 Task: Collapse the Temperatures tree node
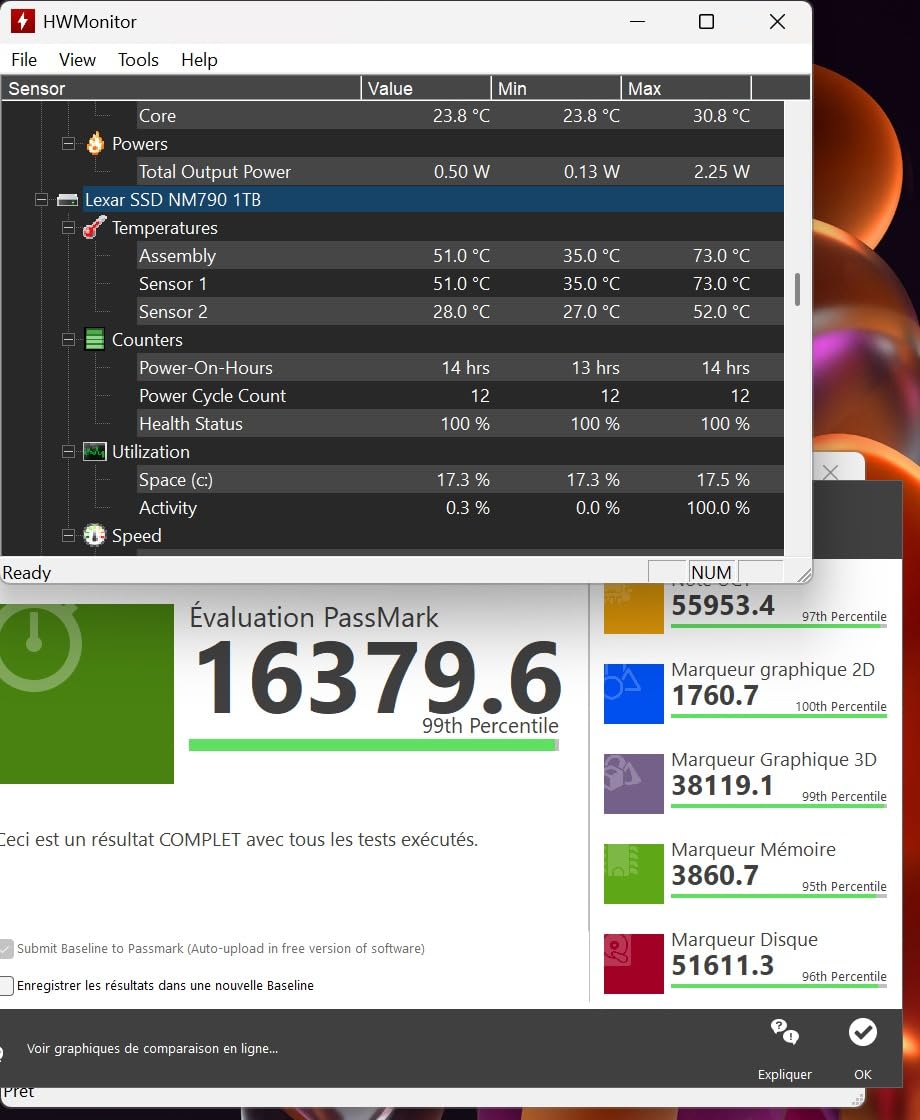point(69,228)
